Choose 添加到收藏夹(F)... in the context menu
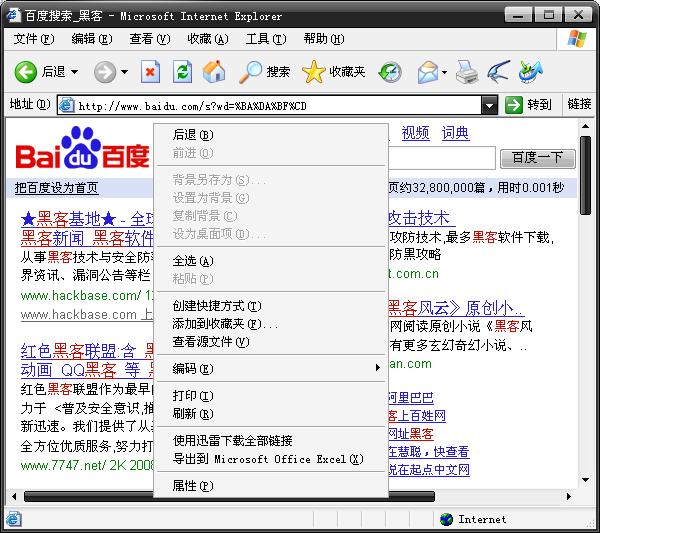 pos(271,324)
